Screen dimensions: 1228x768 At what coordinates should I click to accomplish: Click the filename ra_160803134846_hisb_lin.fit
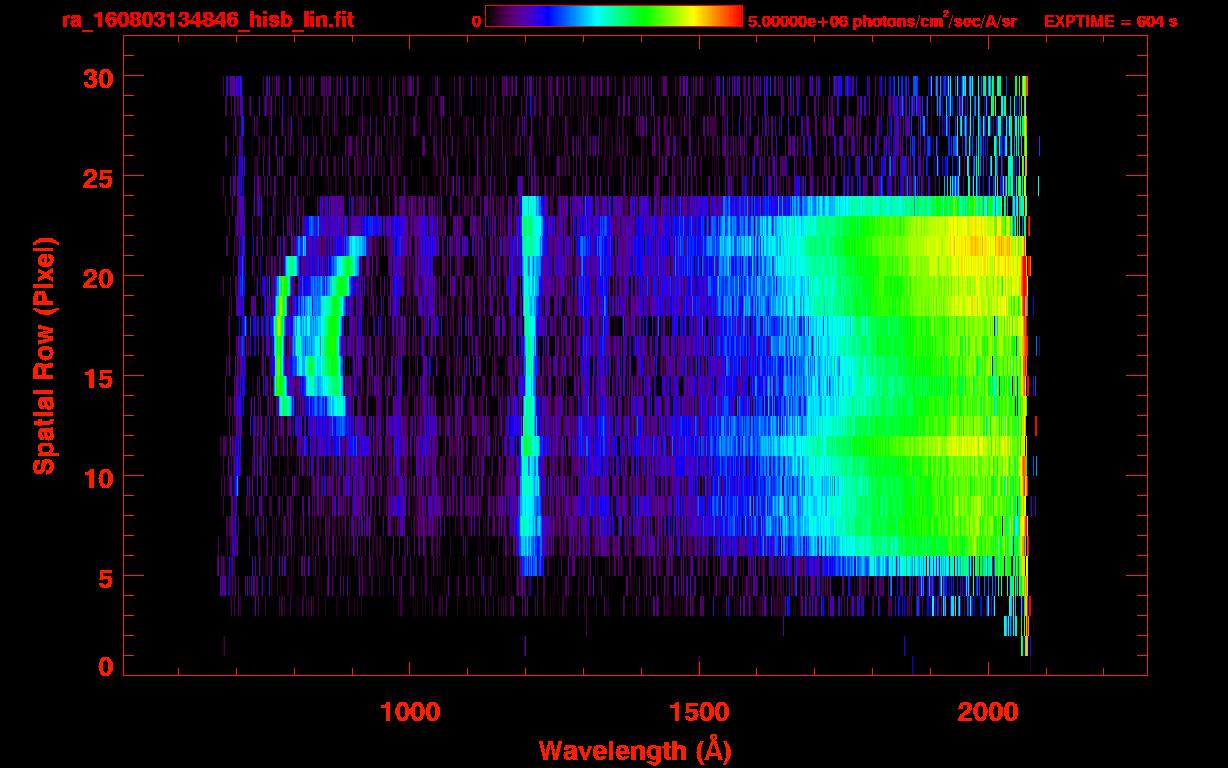207,20
